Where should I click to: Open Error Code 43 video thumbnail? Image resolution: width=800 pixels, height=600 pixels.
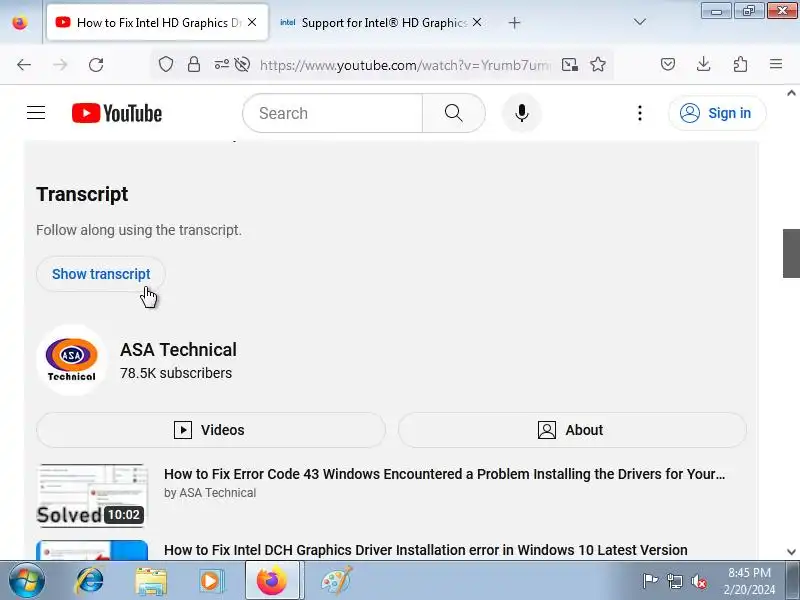[92, 495]
